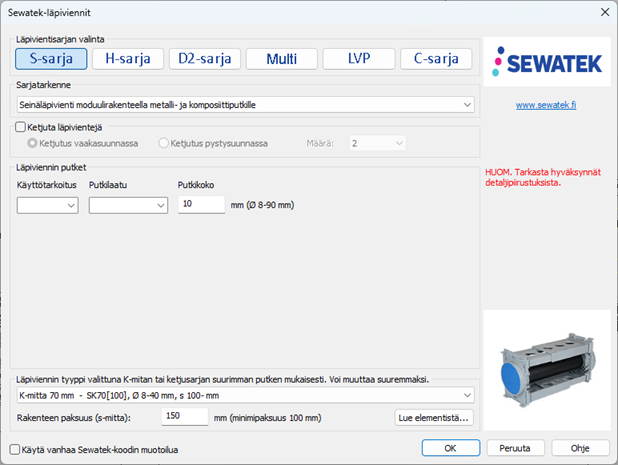Image resolution: width=618 pixels, height=465 pixels.
Task: Click the Putkikoko input field
Action: pyautogui.click(x=201, y=205)
